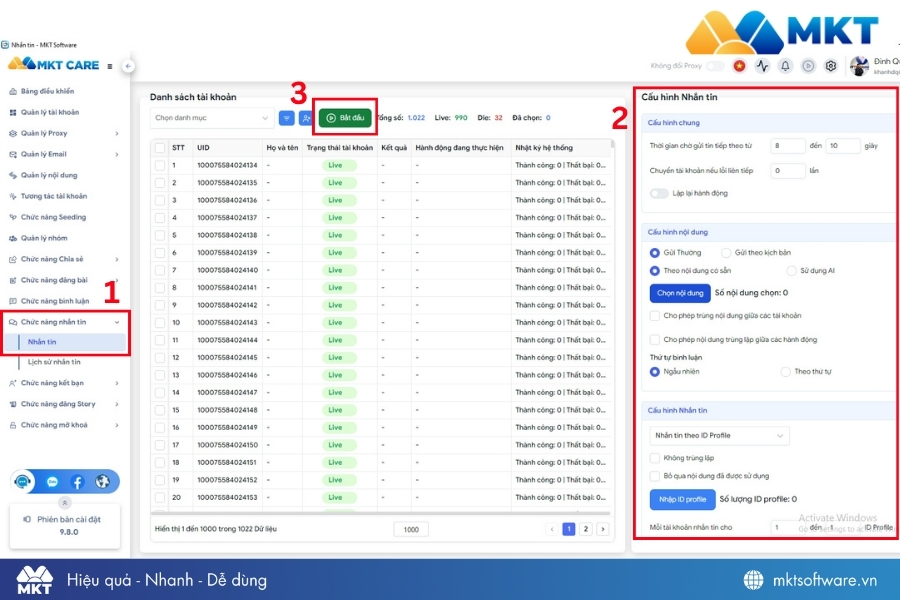Click the up chevron above version info
900x600 pixels.
65,502
